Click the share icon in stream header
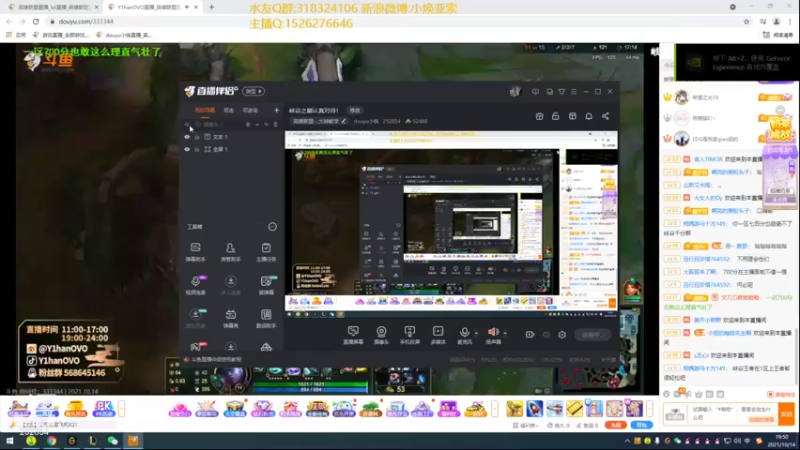800x450 pixels. [605, 116]
